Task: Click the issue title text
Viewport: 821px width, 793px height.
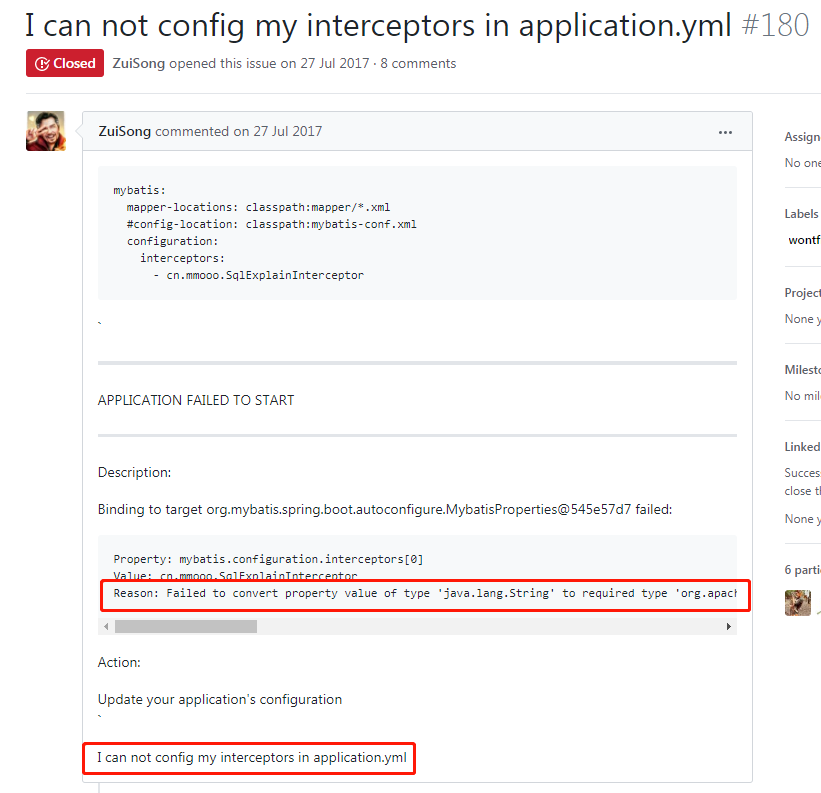Action: click(x=378, y=25)
